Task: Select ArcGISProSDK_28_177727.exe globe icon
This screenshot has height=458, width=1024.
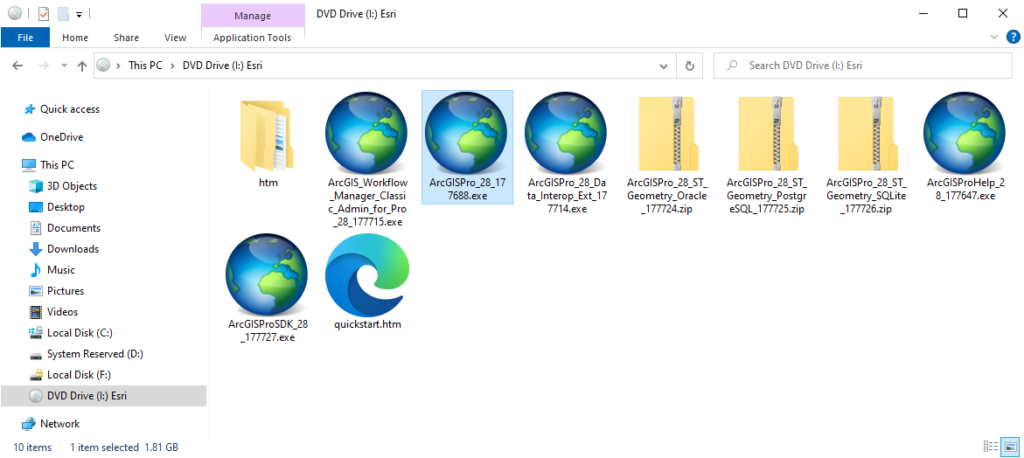Action: (266, 274)
